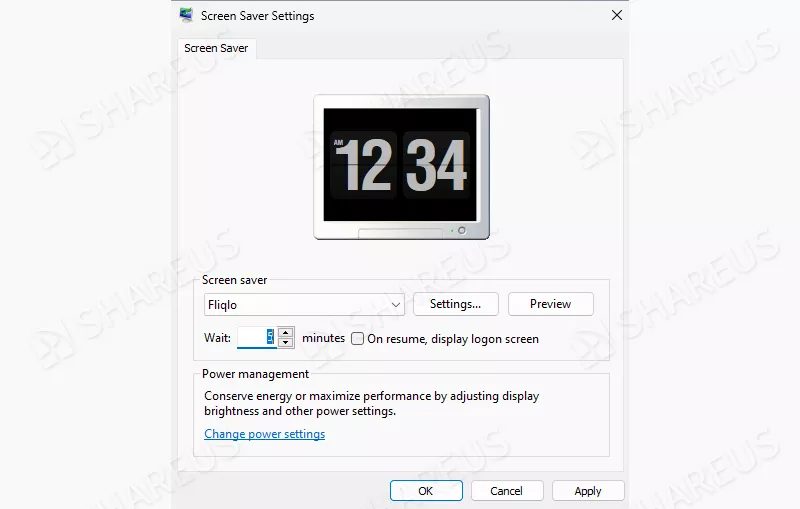
Task: Click the 'minutes' label text
Action: coord(323,338)
